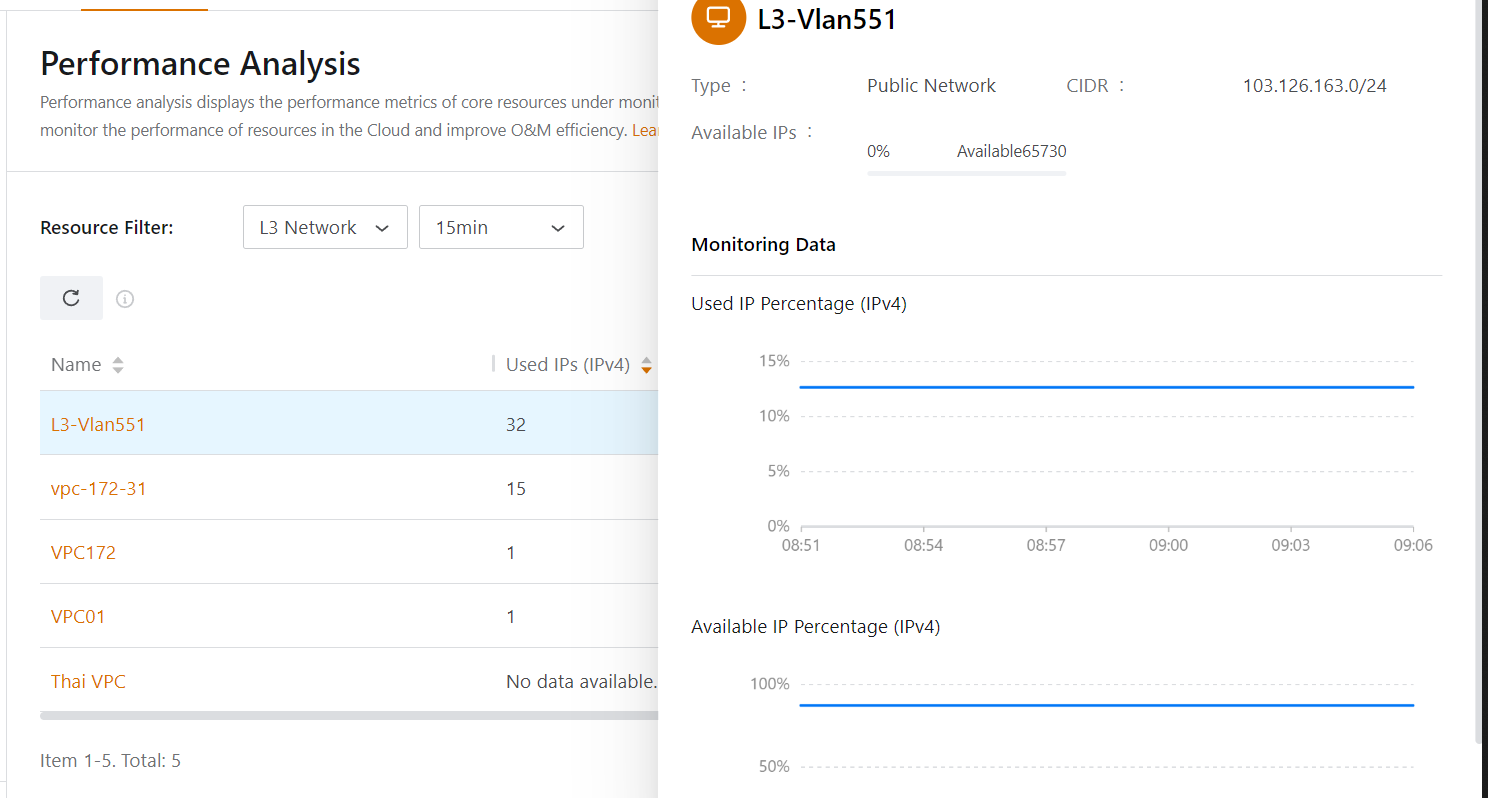Open the Thai VPC entry
The height and width of the screenshot is (798, 1488).
click(88, 681)
